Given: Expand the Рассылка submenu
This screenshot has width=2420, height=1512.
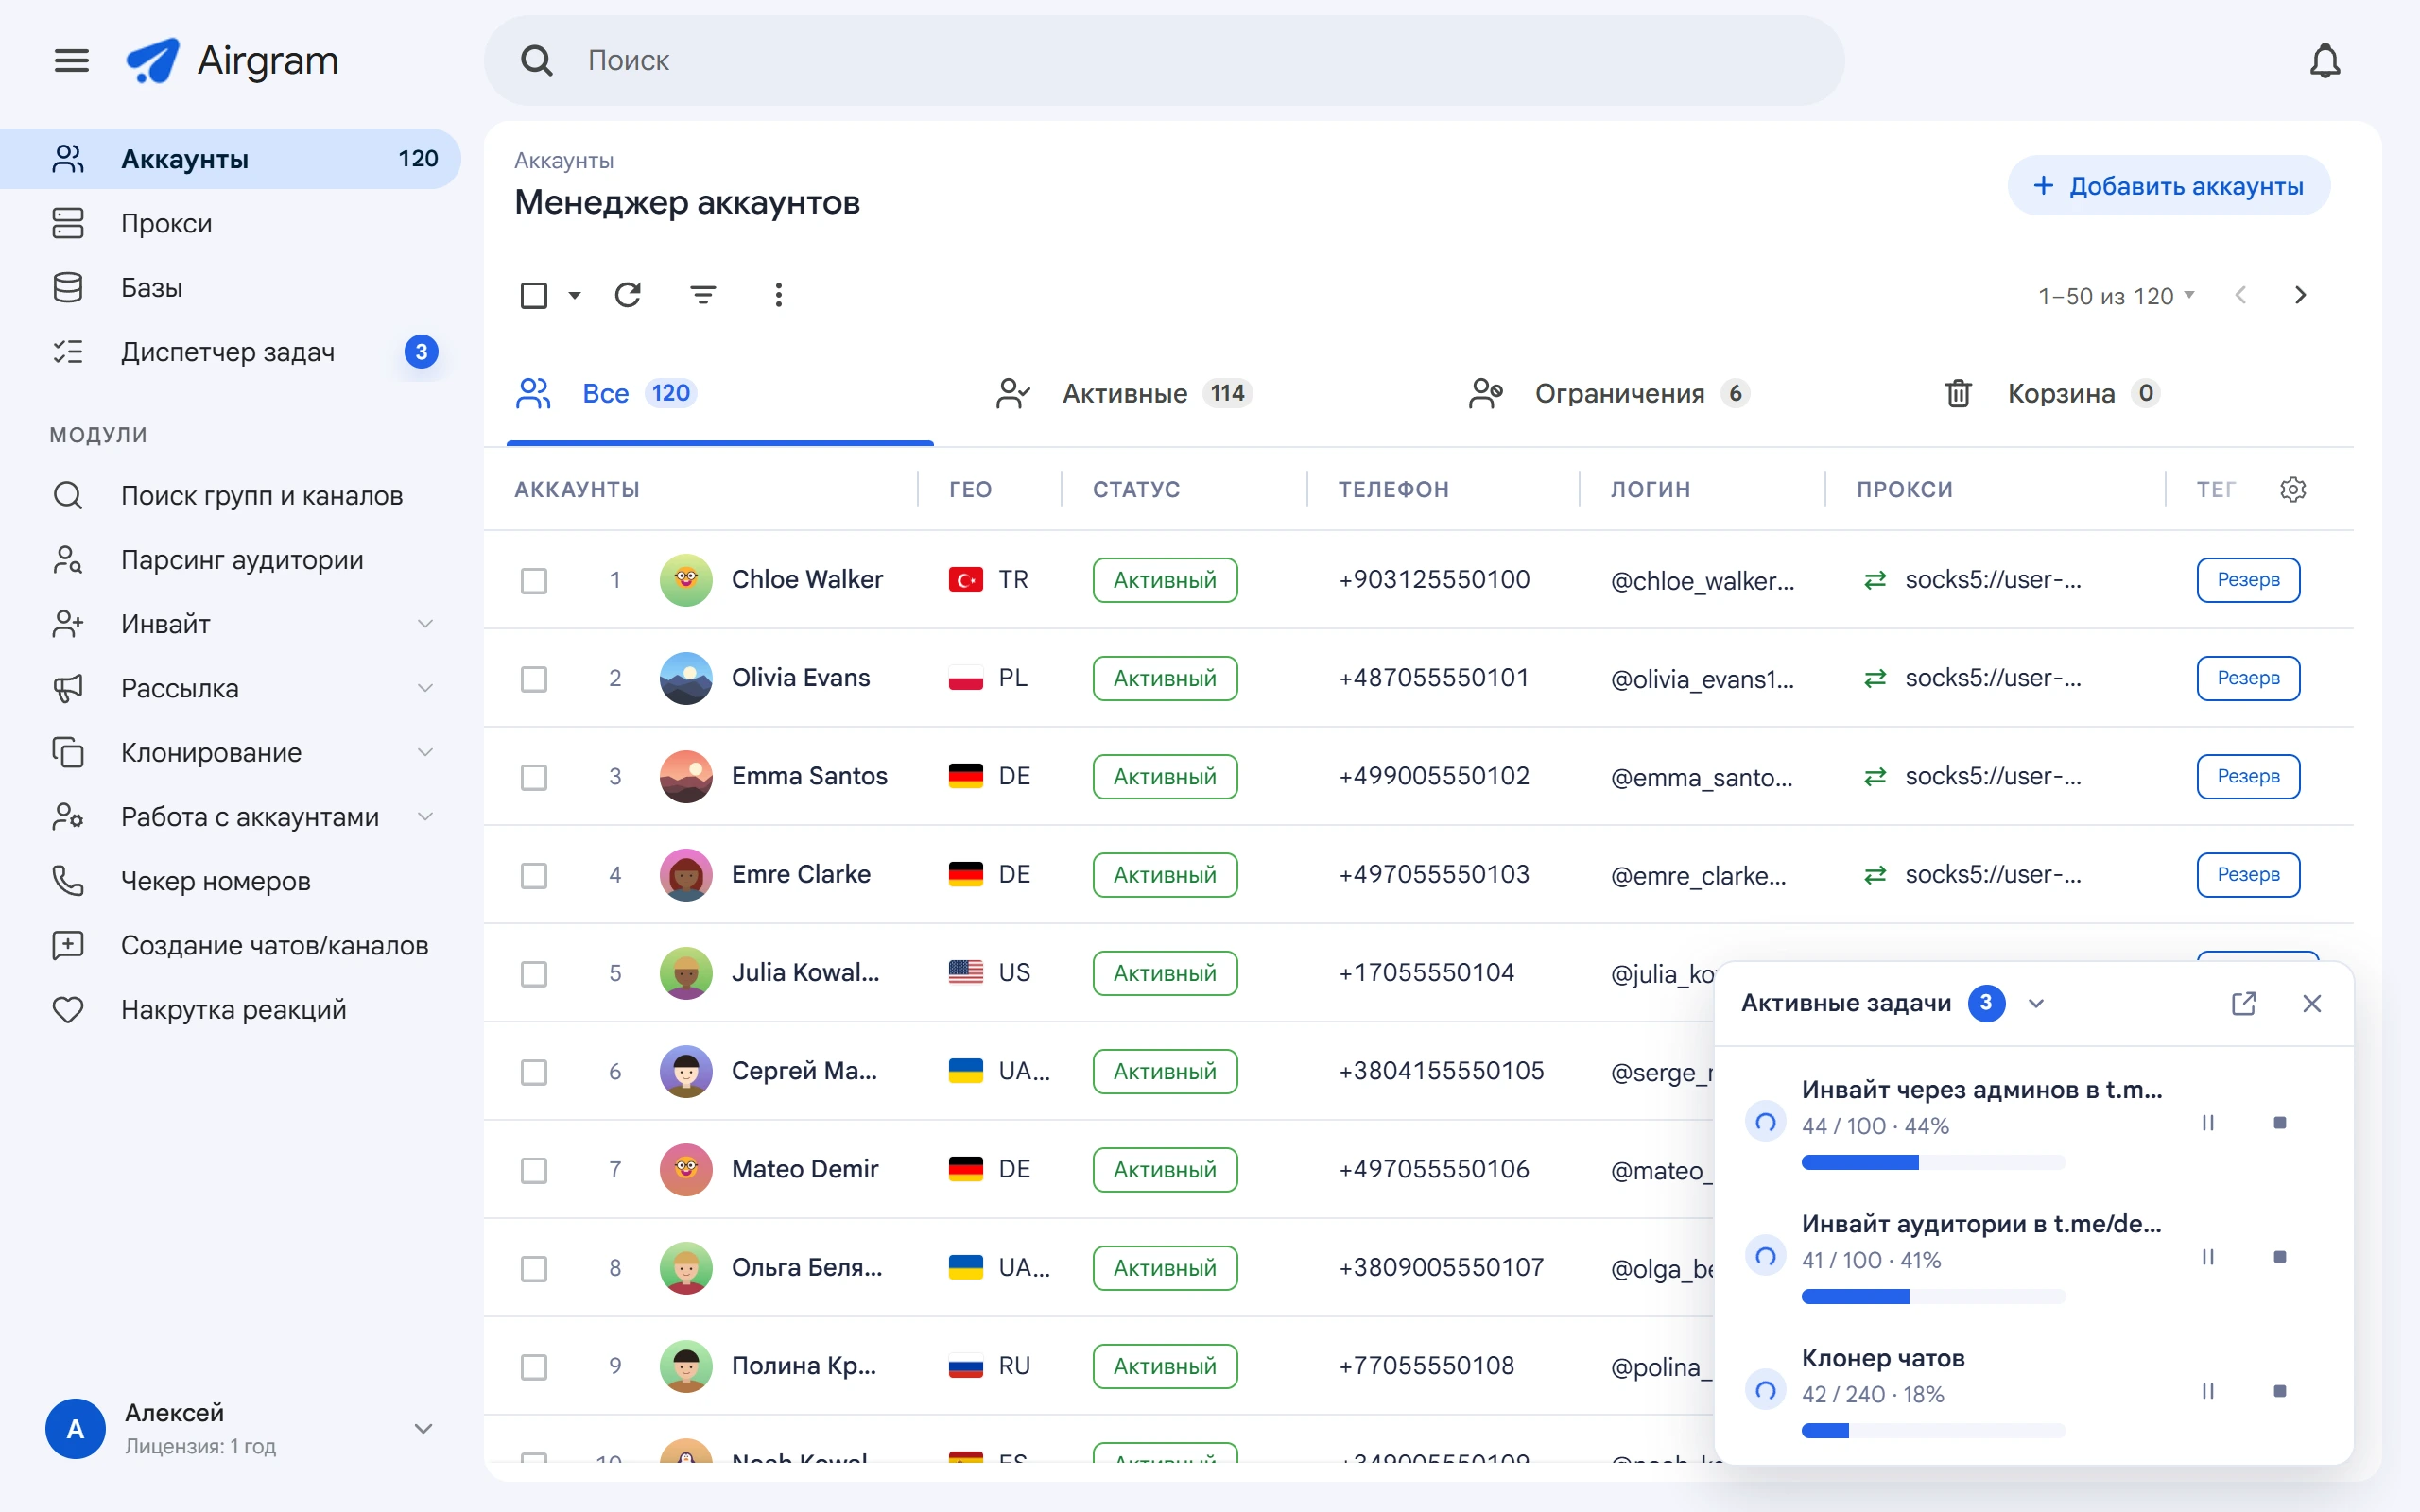Looking at the screenshot, I should pos(425,688).
